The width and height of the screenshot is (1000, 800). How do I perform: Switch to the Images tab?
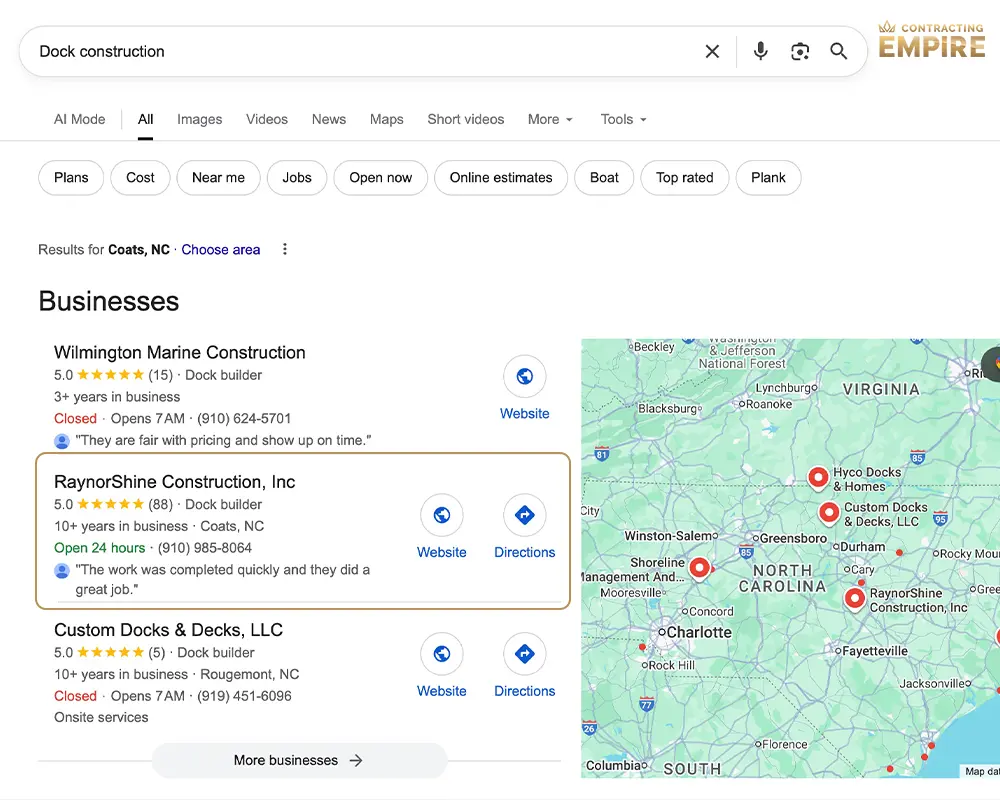[200, 119]
